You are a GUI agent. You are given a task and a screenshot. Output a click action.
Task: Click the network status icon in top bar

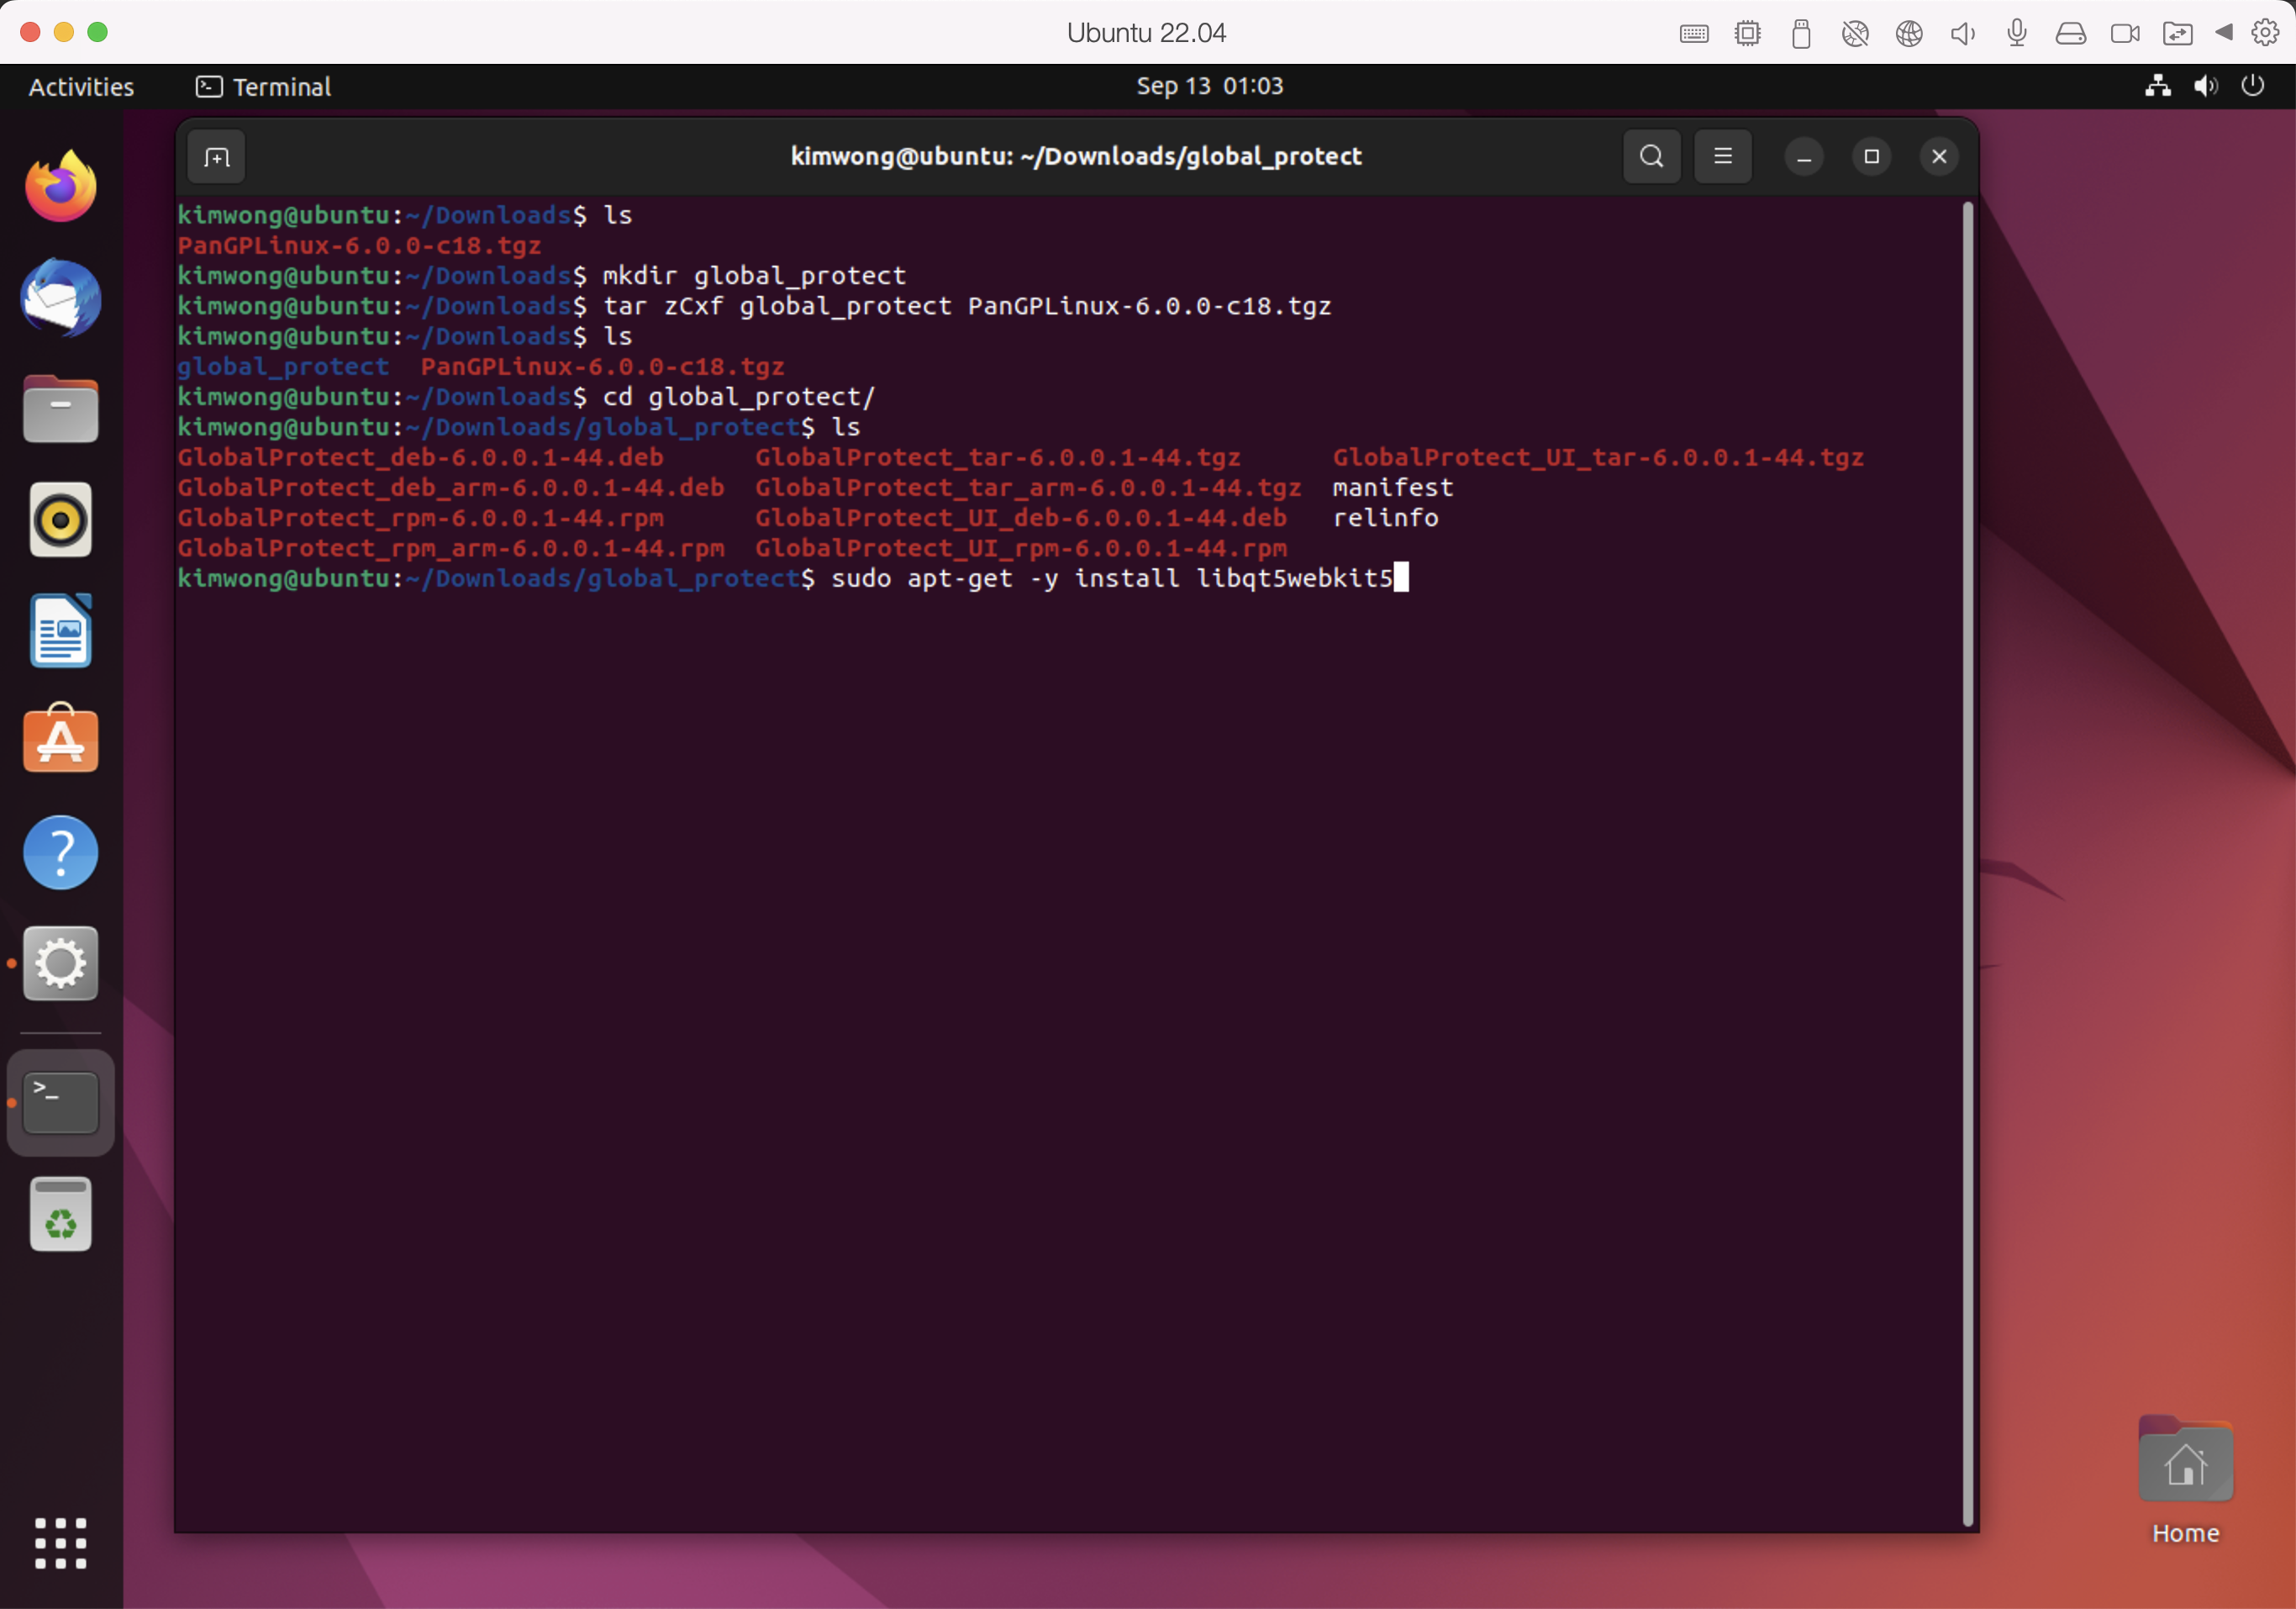[2157, 86]
